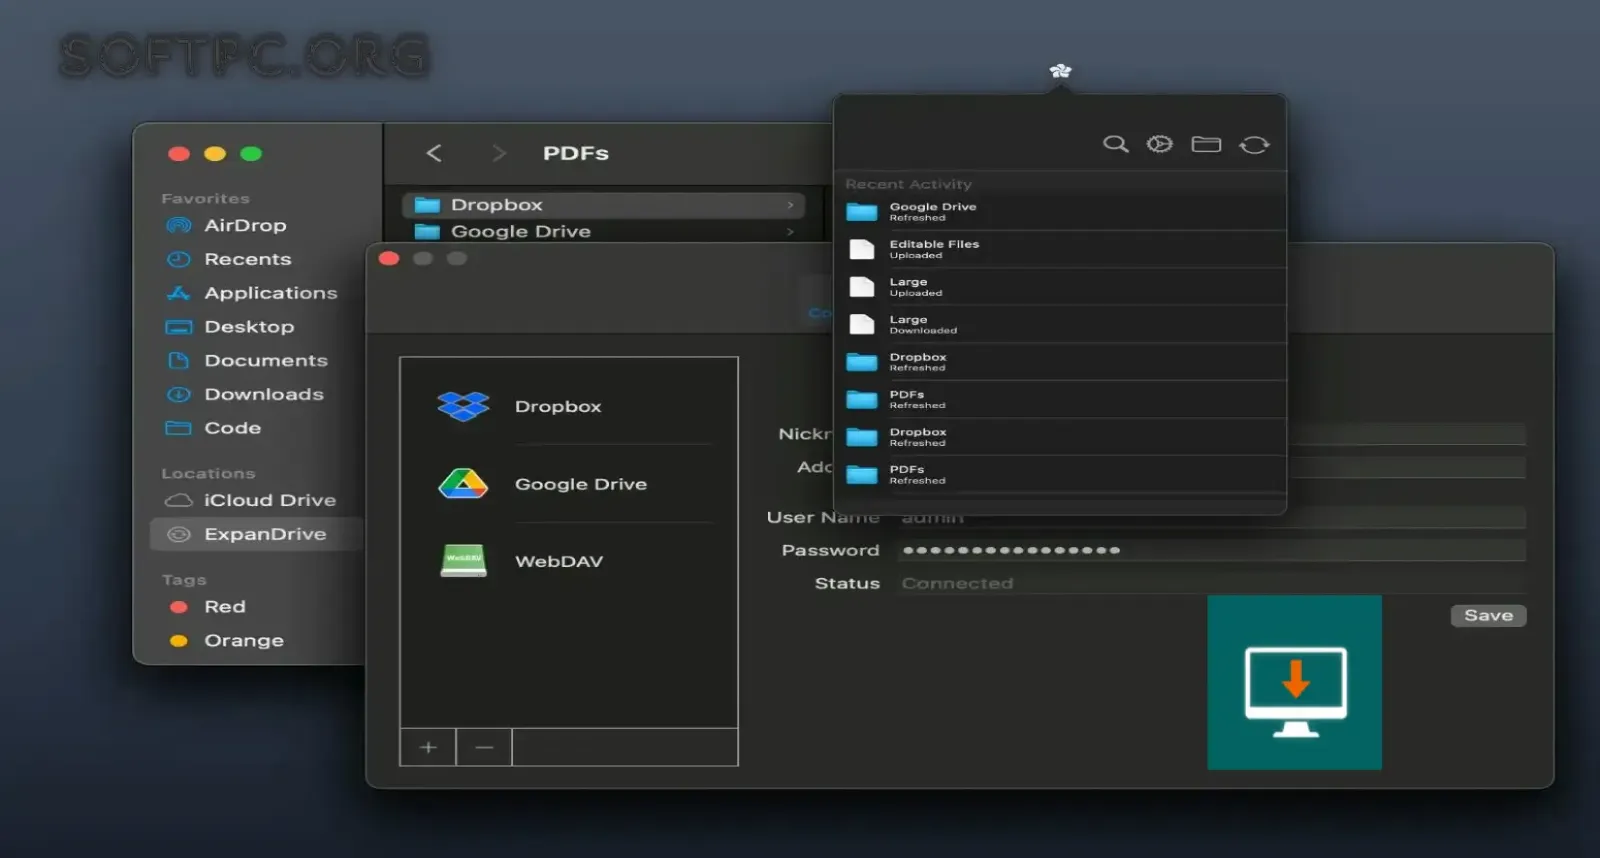The height and width of the screenshot is (858, 1600).
Task: Open Editable Files Uploaded activity entry
Action: 1060,249
